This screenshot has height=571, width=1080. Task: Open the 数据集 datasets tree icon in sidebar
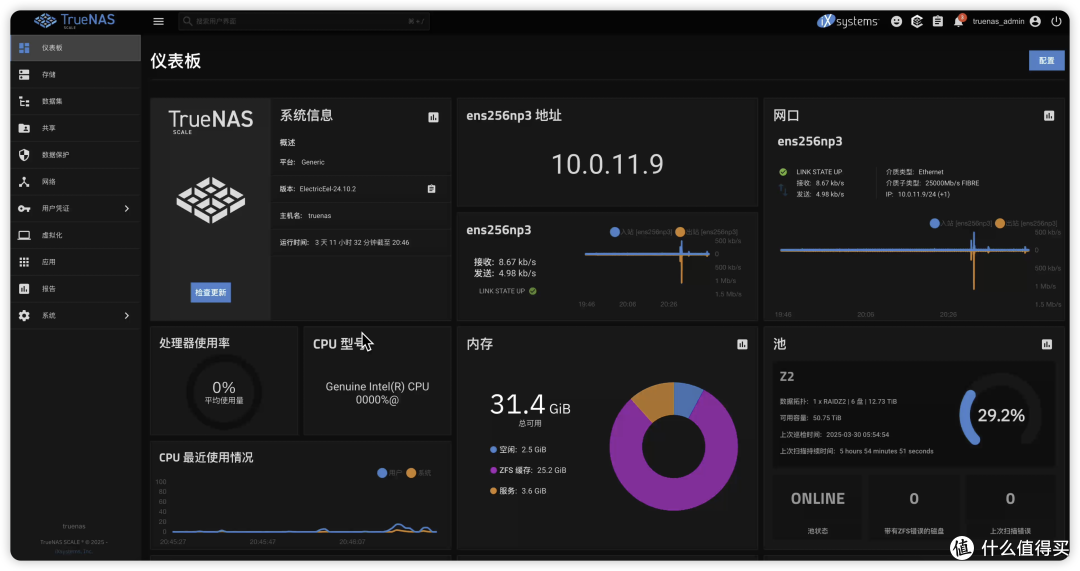(x=24, y=101)
